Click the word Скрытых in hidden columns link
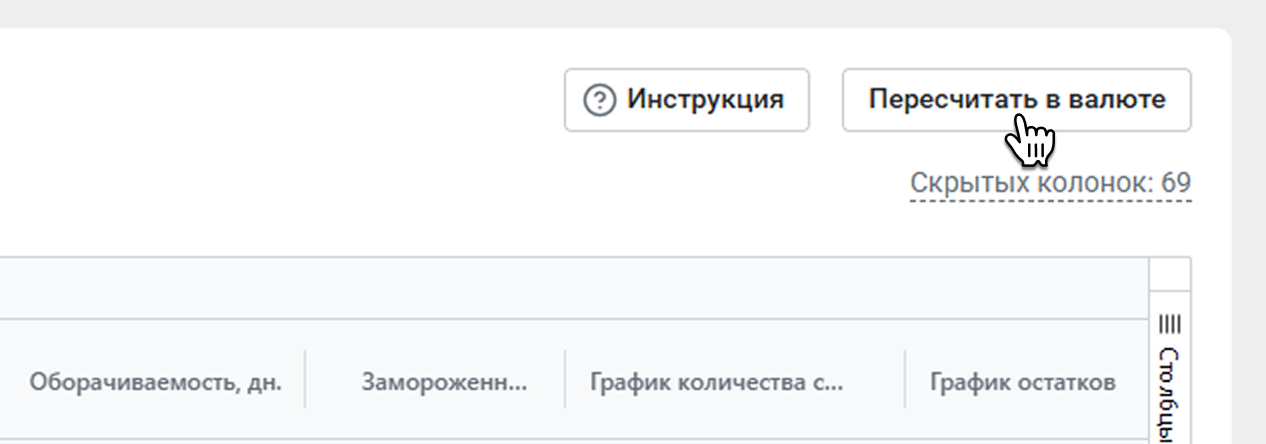The width and height of the screenshot is (1266, 444). pyautogui.click(x=956, y=184)
